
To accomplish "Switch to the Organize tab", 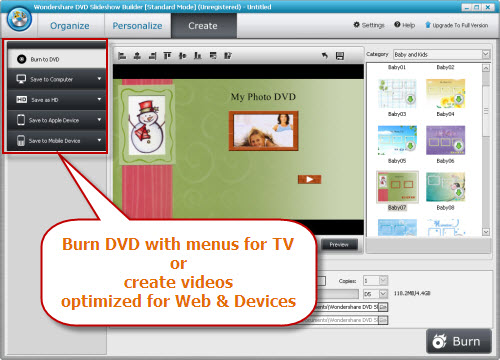I will coord(70,26).
